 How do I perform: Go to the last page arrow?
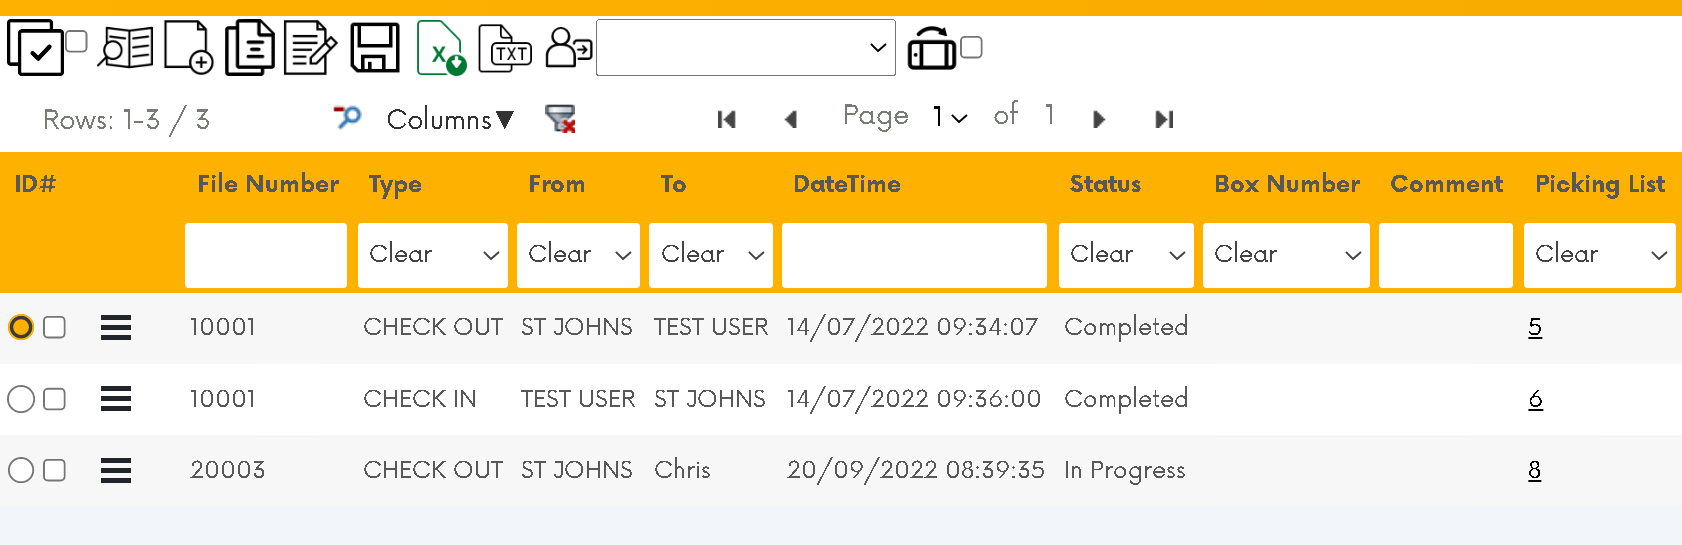tap(1164, 120)
